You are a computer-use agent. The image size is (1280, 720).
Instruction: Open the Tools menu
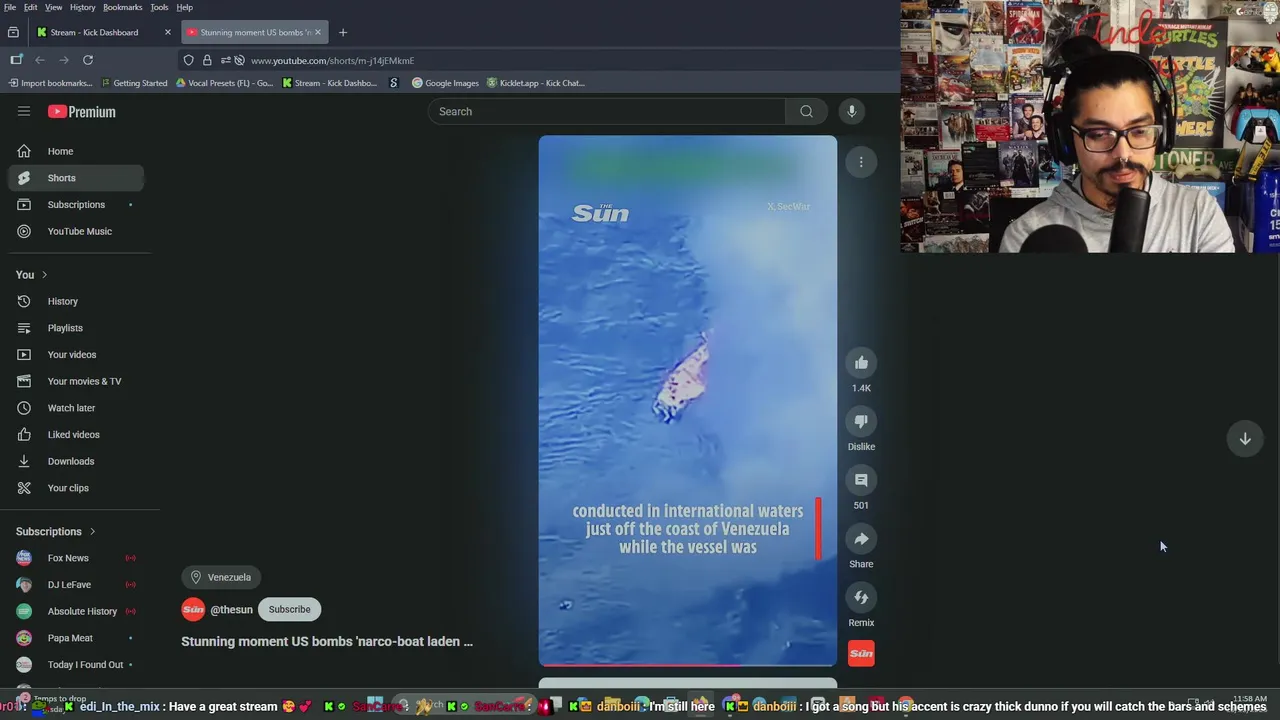(x=159, y=7)
